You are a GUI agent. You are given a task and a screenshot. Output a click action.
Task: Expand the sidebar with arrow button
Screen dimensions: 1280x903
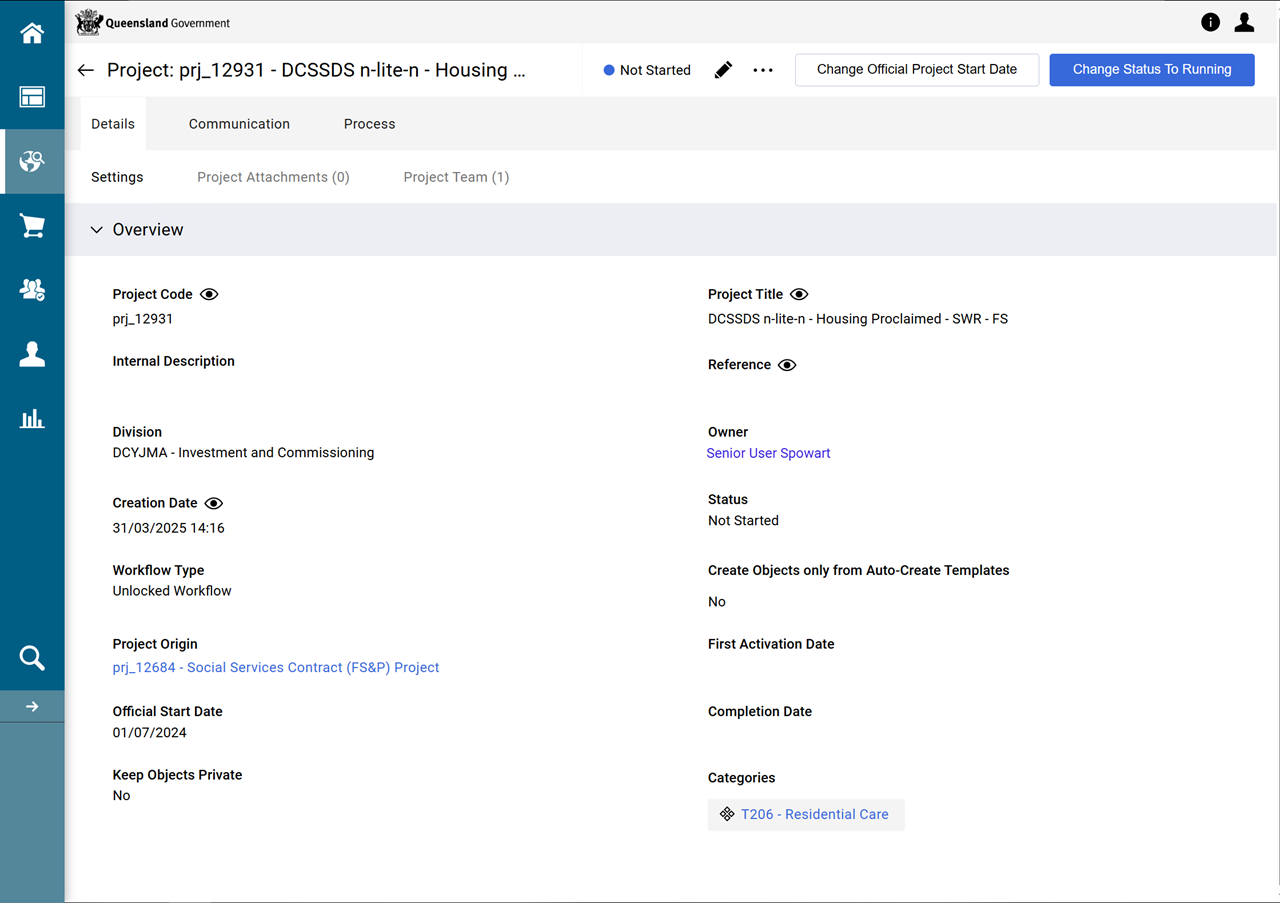32,707
